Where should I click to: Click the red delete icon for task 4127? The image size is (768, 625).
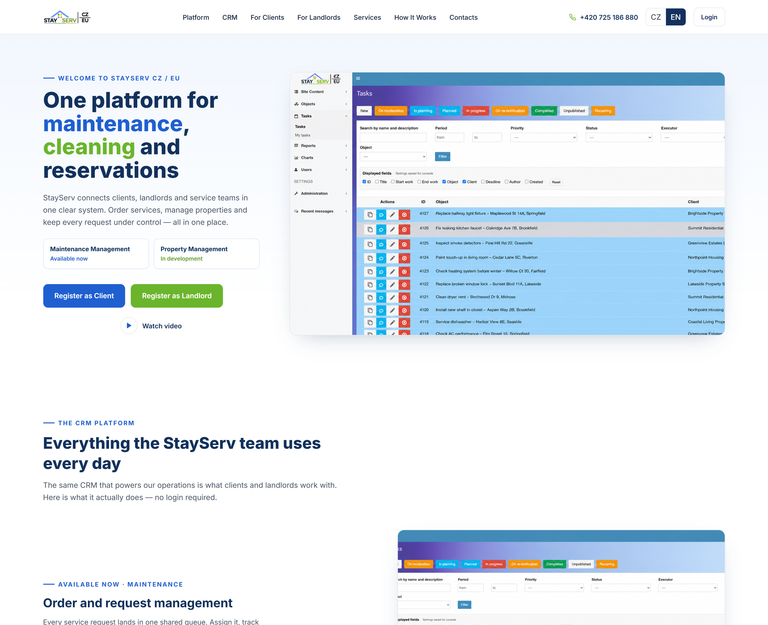[404, 215]
